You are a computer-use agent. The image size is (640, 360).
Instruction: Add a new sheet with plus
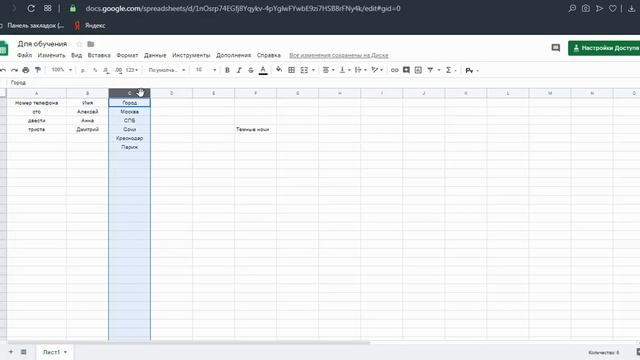[11, 352]
